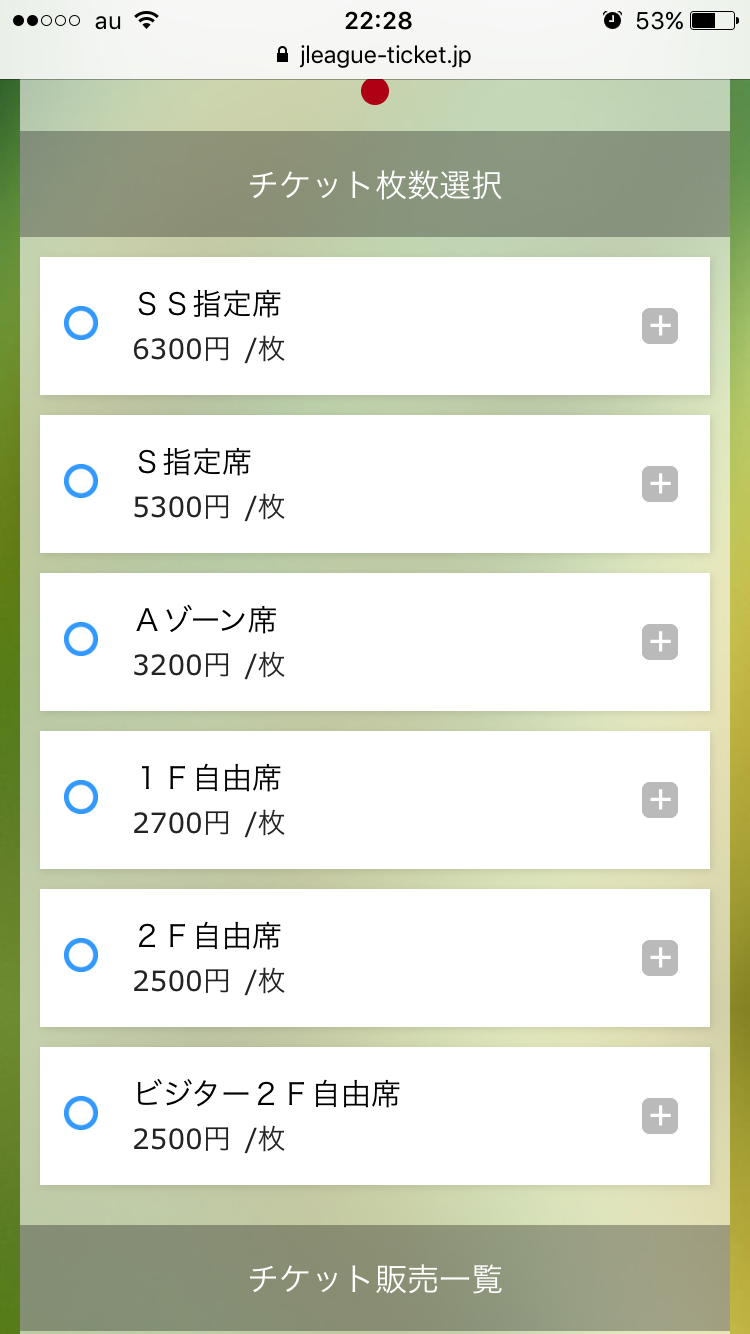The width and height of the screenshot is (750, 1334).
Task: Tap the ビジター２Ｆ自由席 2500円 label
Action: pos(266,1116)
